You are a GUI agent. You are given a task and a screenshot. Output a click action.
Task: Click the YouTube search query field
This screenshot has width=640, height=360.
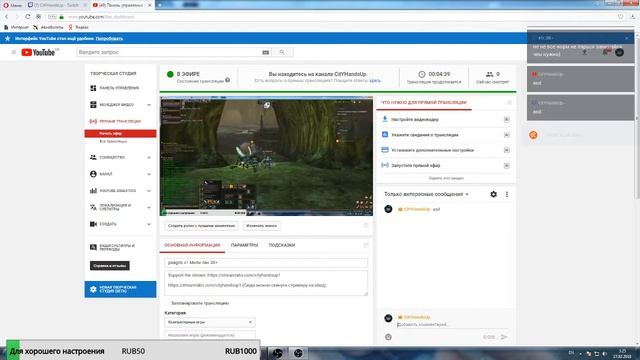pyautogui.click(x=168, y=52)
